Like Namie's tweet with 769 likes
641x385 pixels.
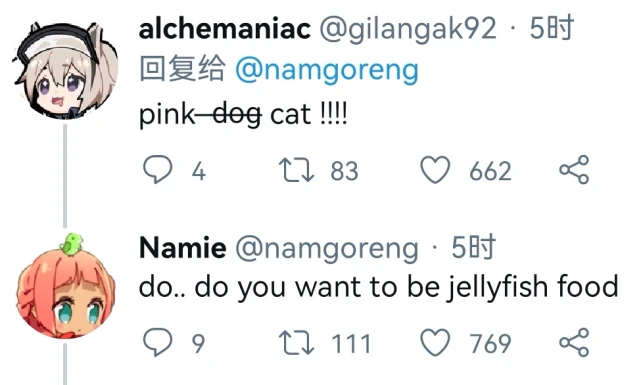click(435, 342)
